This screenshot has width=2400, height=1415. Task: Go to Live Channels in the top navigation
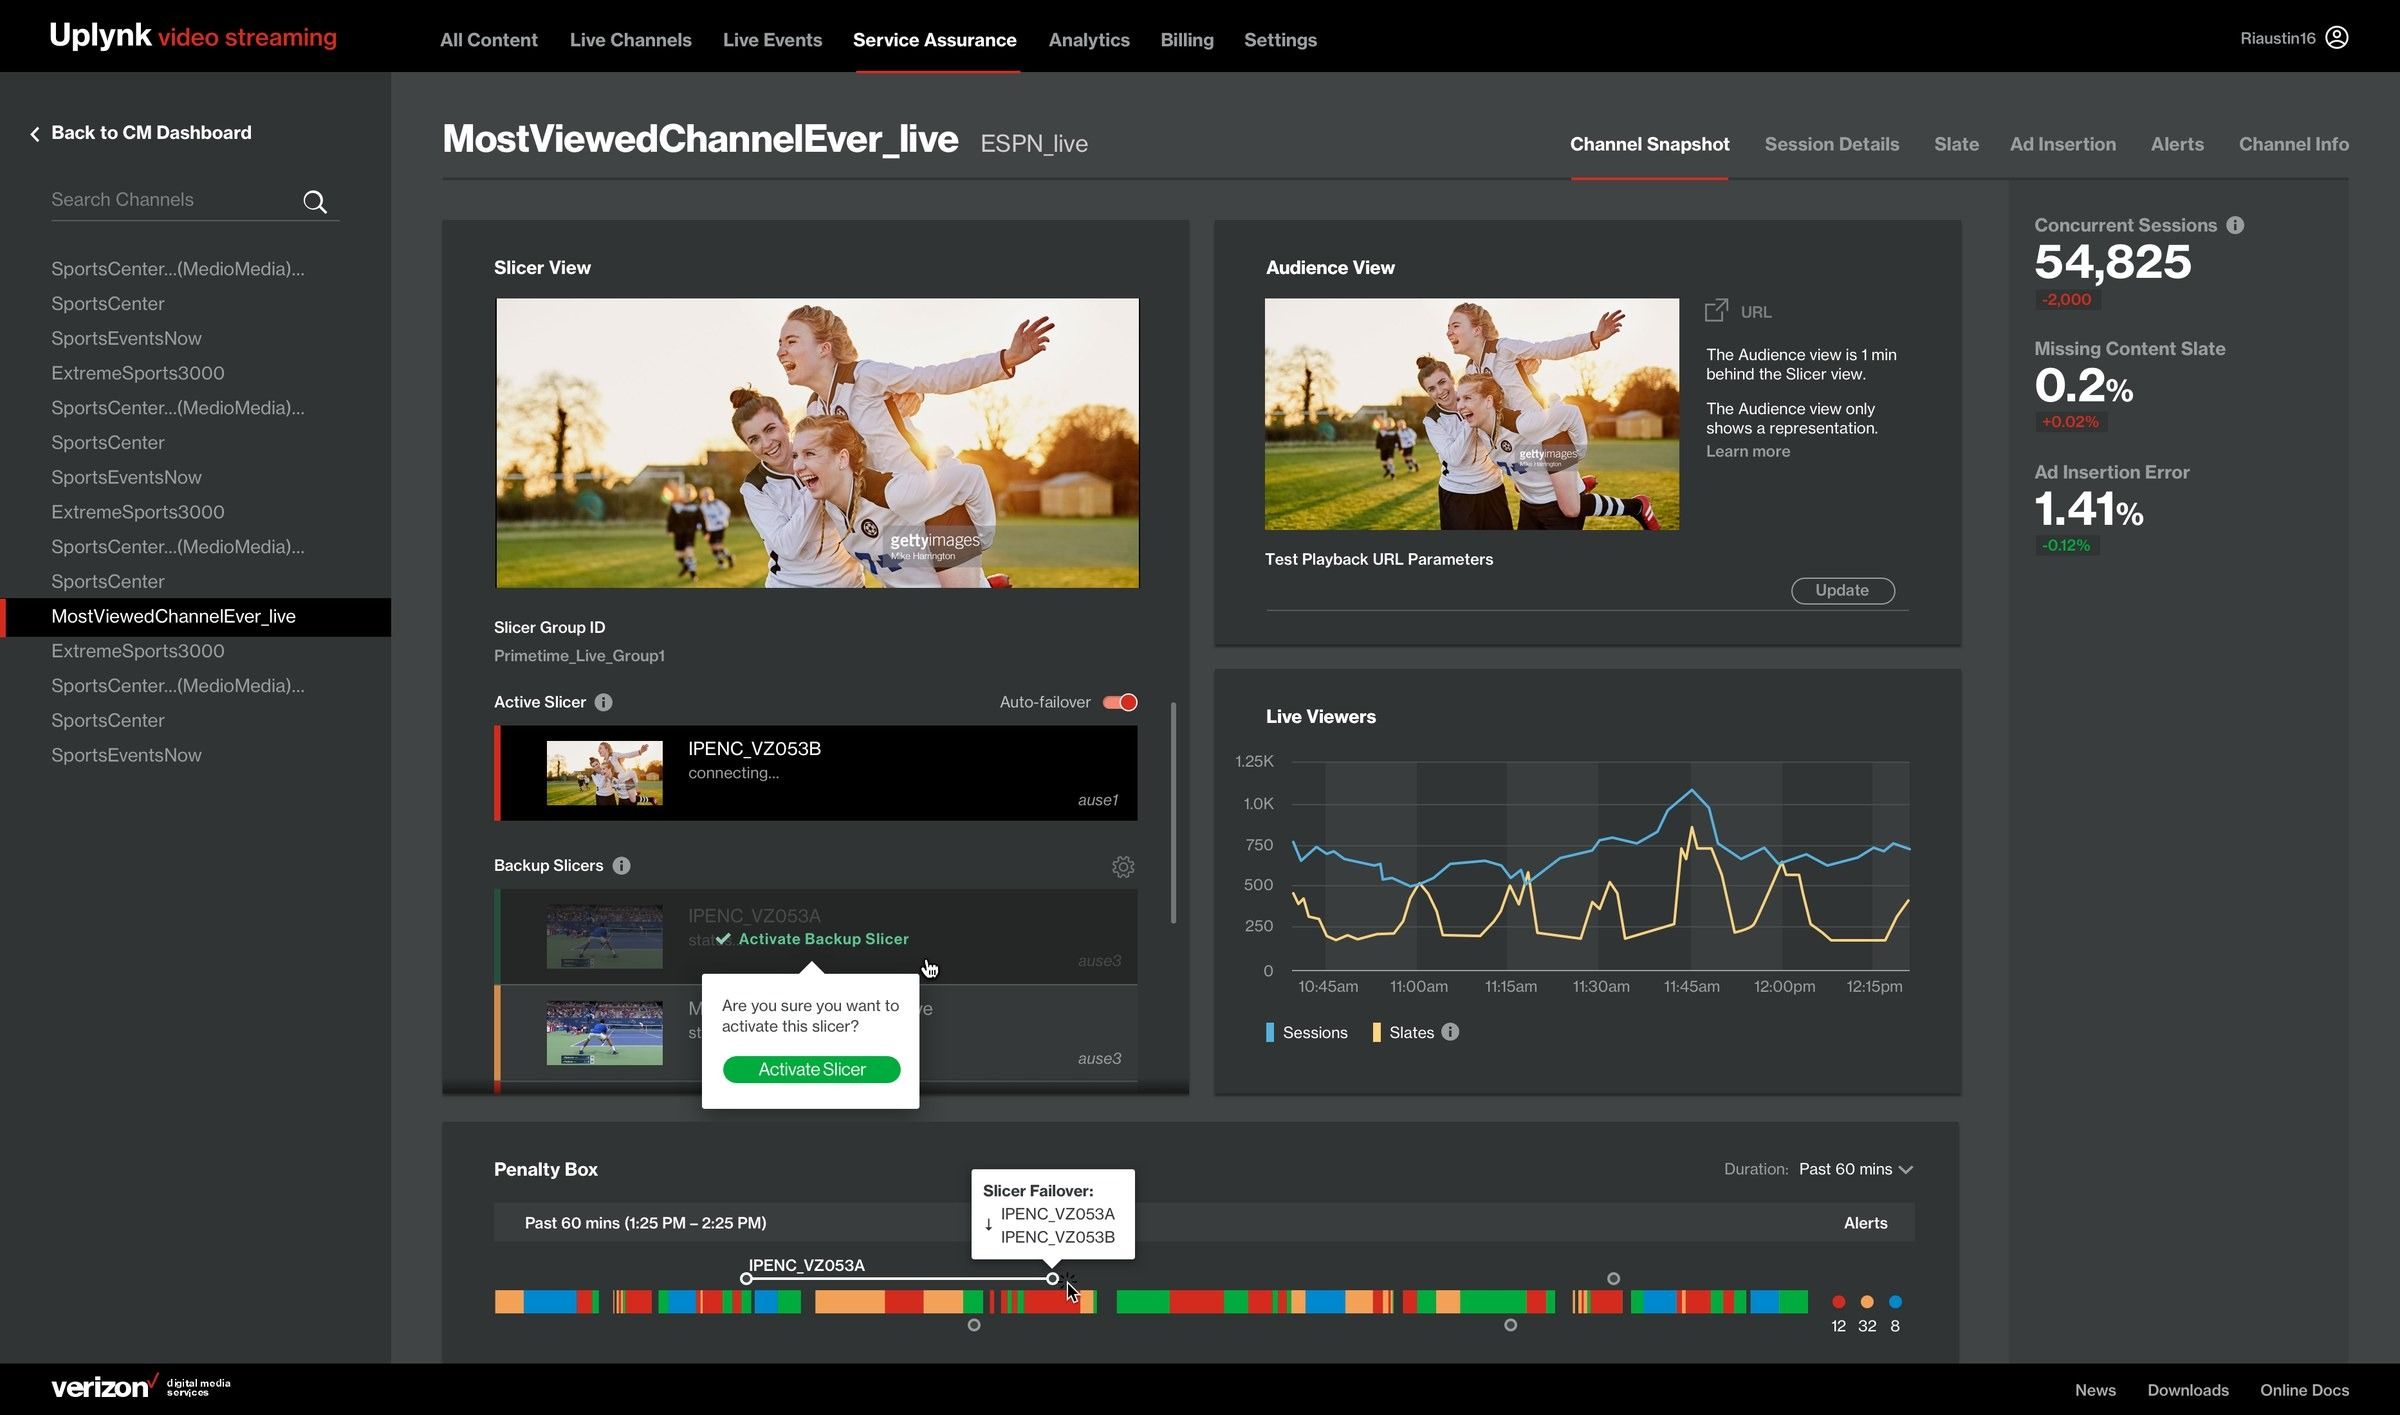tap(630, 40)
